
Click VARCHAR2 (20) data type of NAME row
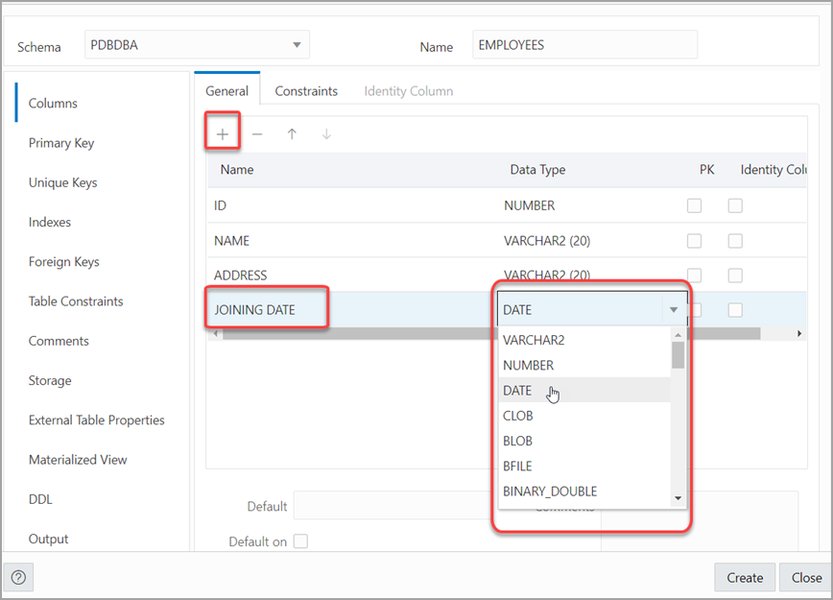[x=547, y=241]
